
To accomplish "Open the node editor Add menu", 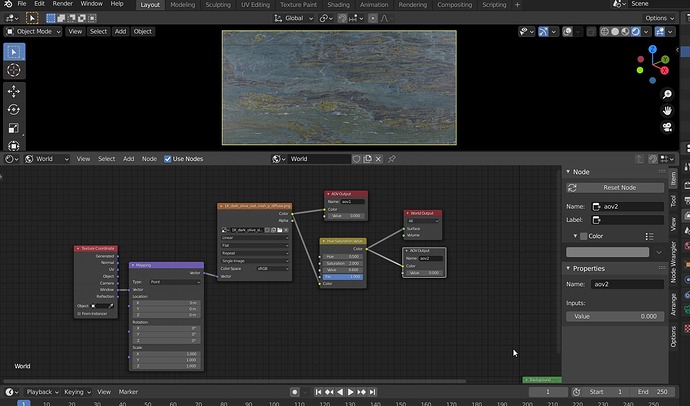I will [128, 159].
